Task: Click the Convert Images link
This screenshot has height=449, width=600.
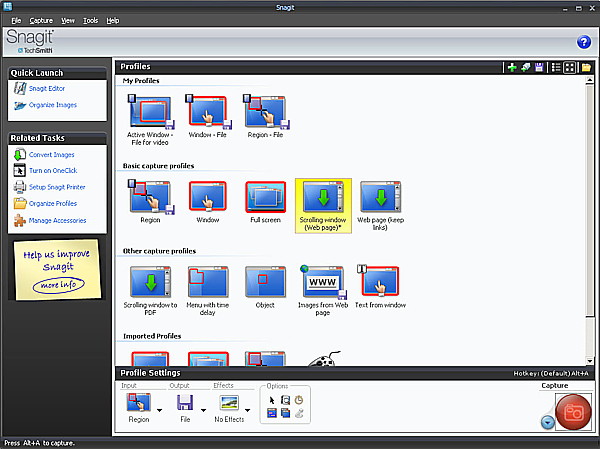Action: [52, 155]
